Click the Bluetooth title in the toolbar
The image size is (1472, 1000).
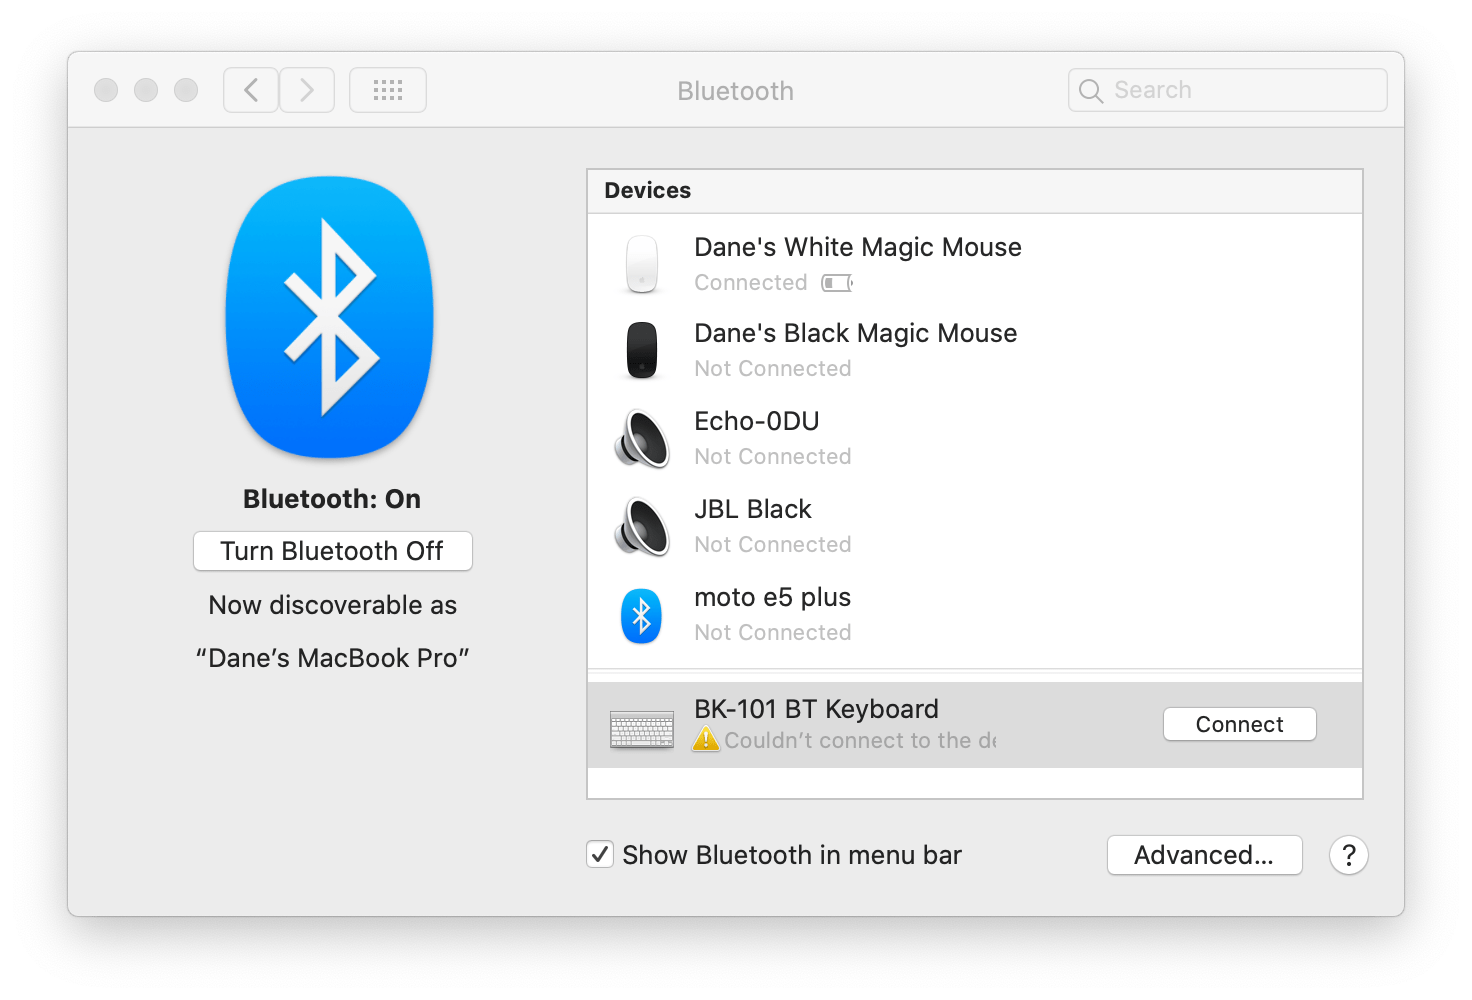(x=735, y=90)
